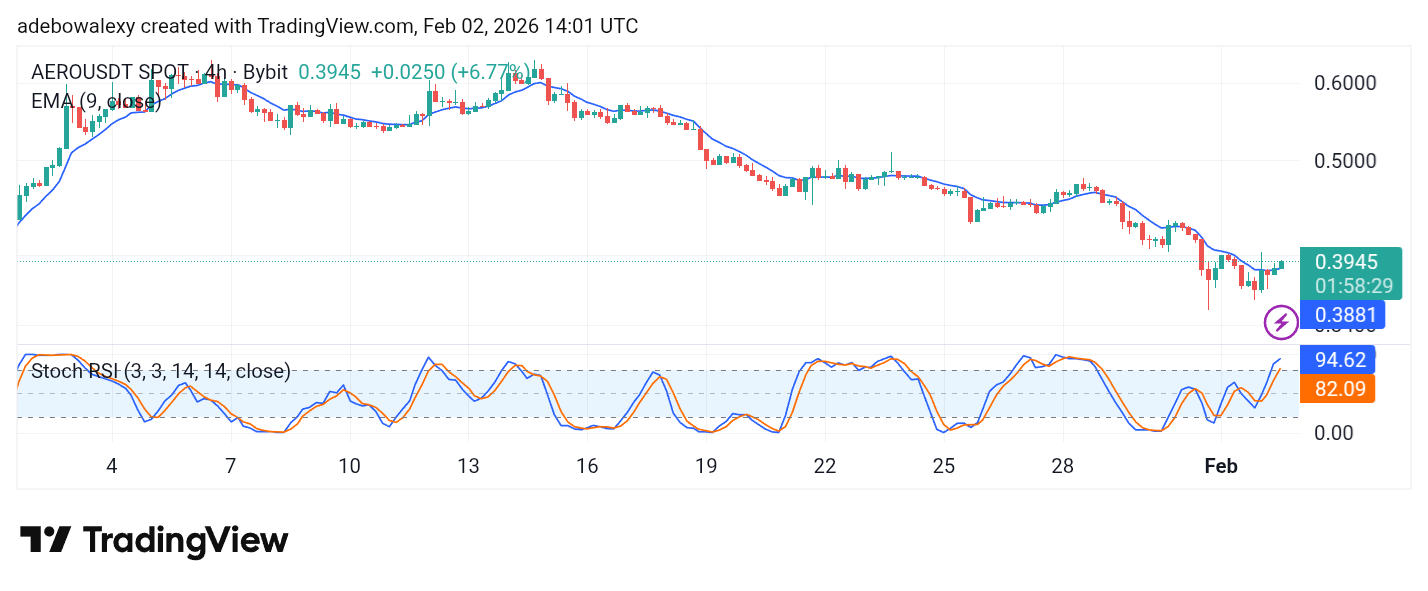Open the AEROUSDT SPOT symbol label

click(109, 72)
